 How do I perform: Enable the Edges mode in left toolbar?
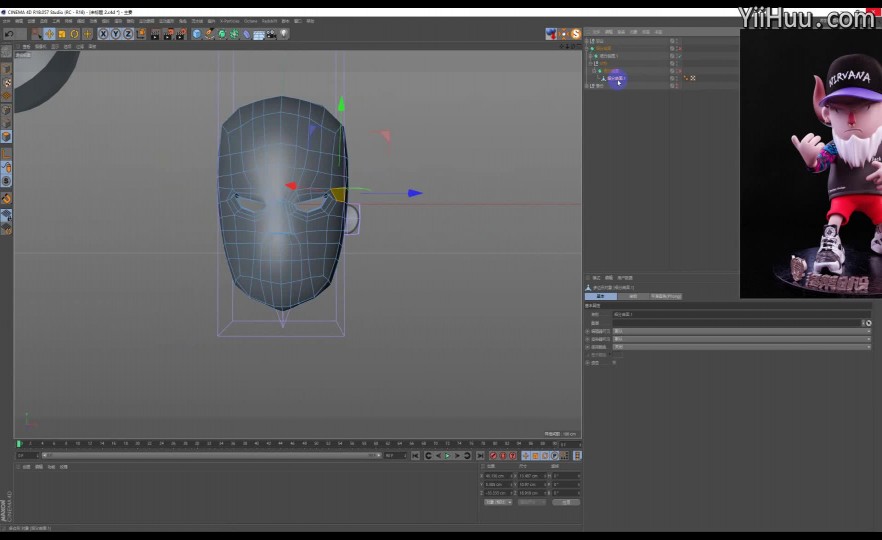click(x=7, y=123)
